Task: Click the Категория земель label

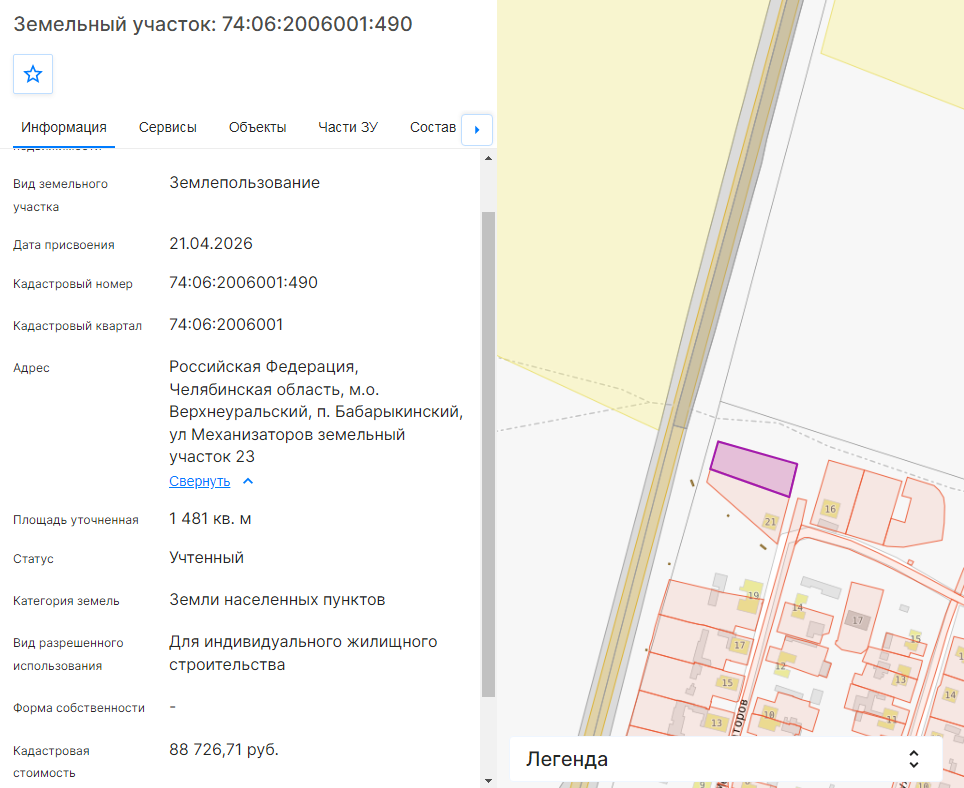Action: tap(66, 601)
